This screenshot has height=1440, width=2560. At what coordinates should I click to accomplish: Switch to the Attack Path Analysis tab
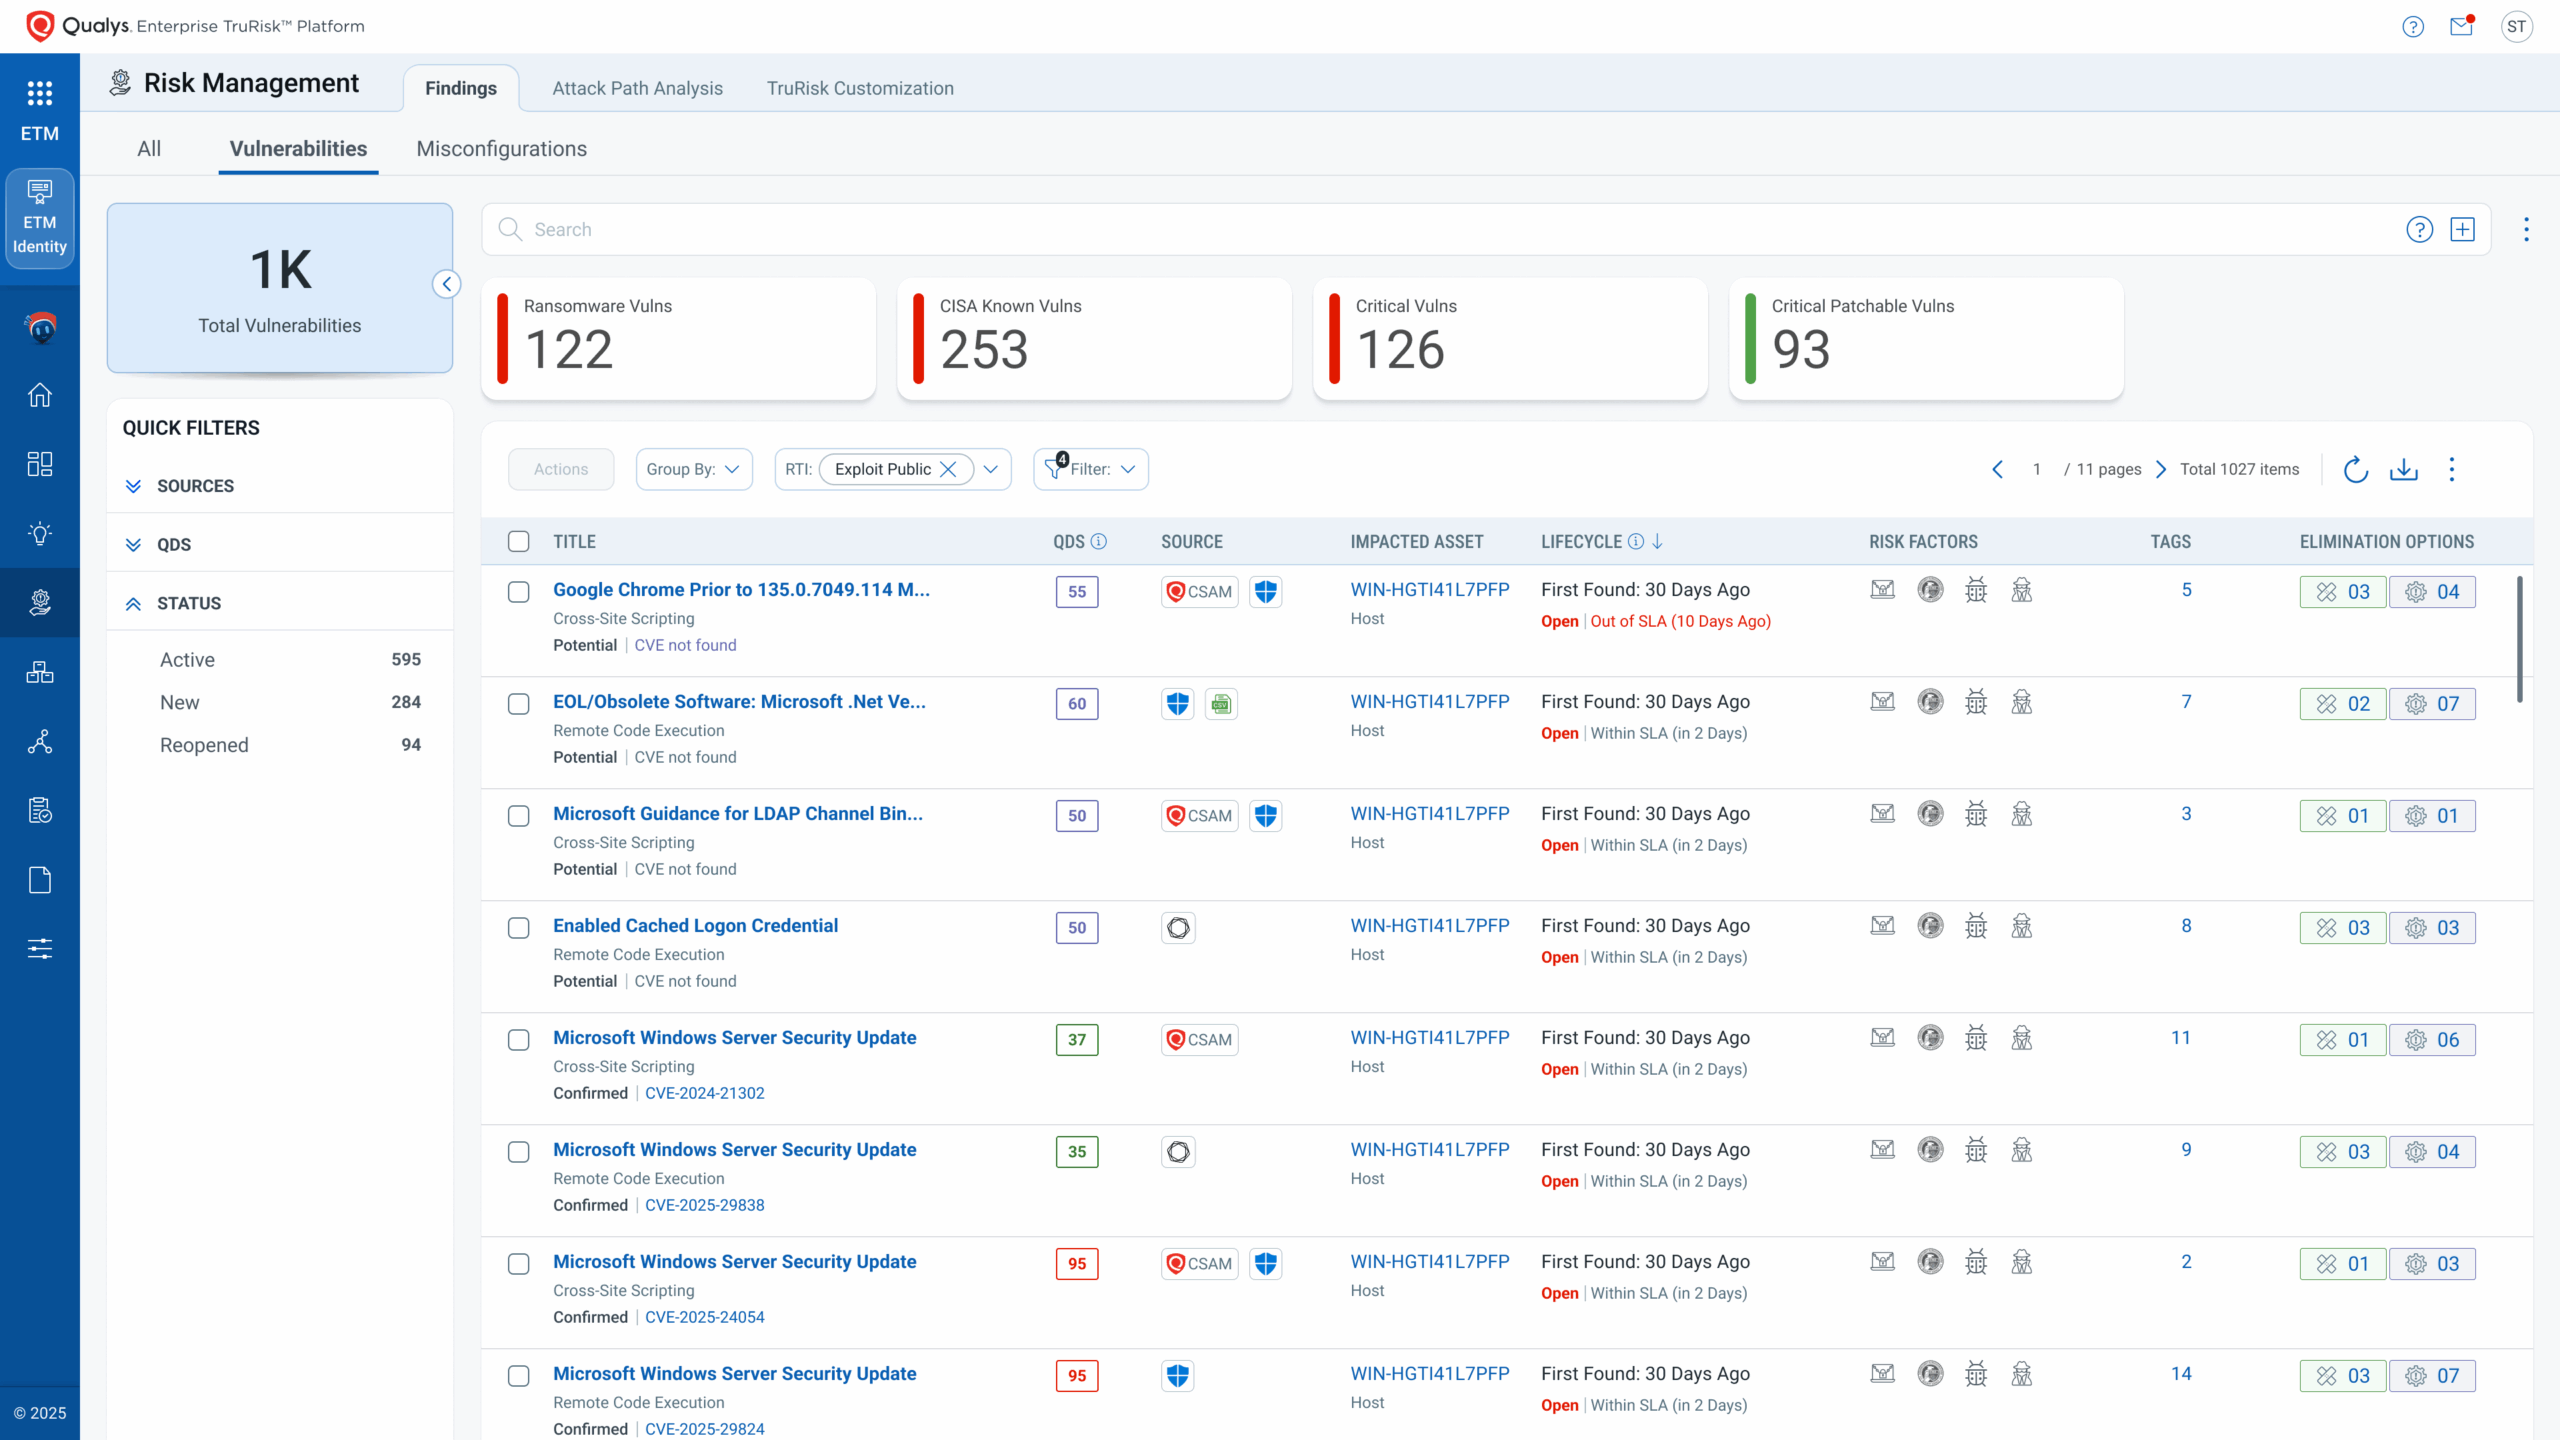tap(637, 88)
